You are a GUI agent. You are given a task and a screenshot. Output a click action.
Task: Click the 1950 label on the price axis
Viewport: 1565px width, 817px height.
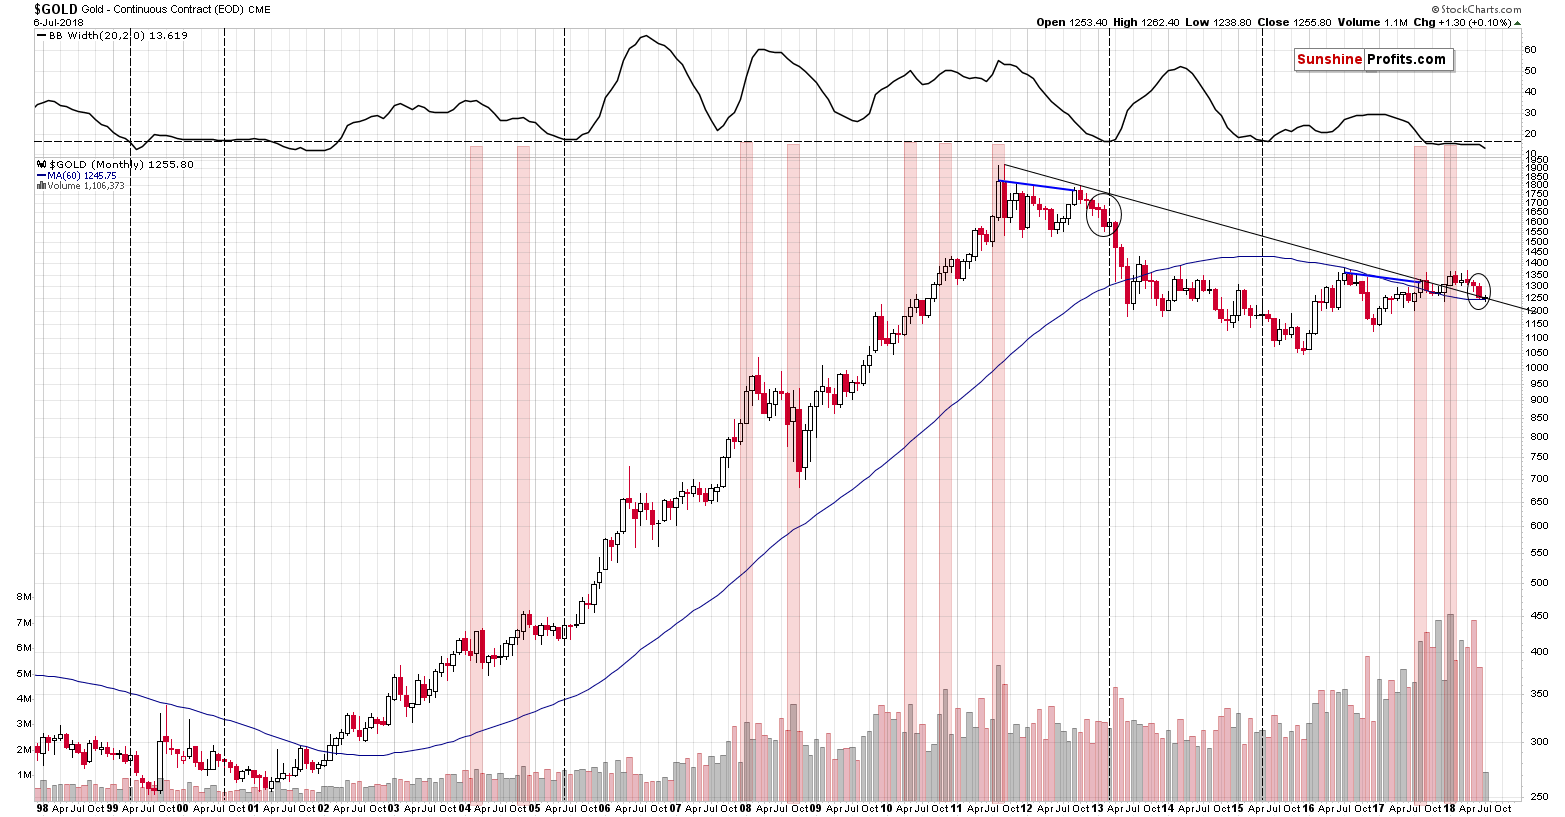1537,160
